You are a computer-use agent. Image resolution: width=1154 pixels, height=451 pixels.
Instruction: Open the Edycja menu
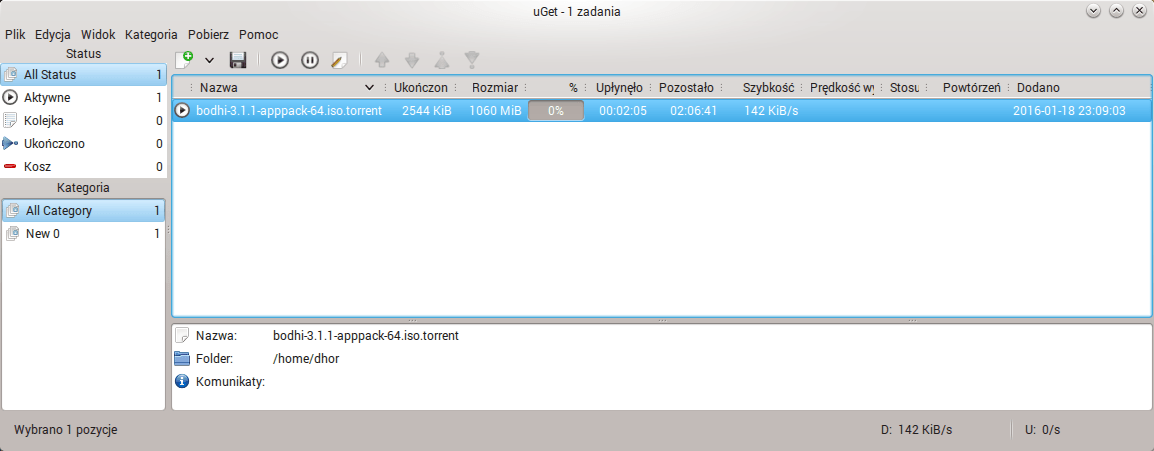(53, 35)
